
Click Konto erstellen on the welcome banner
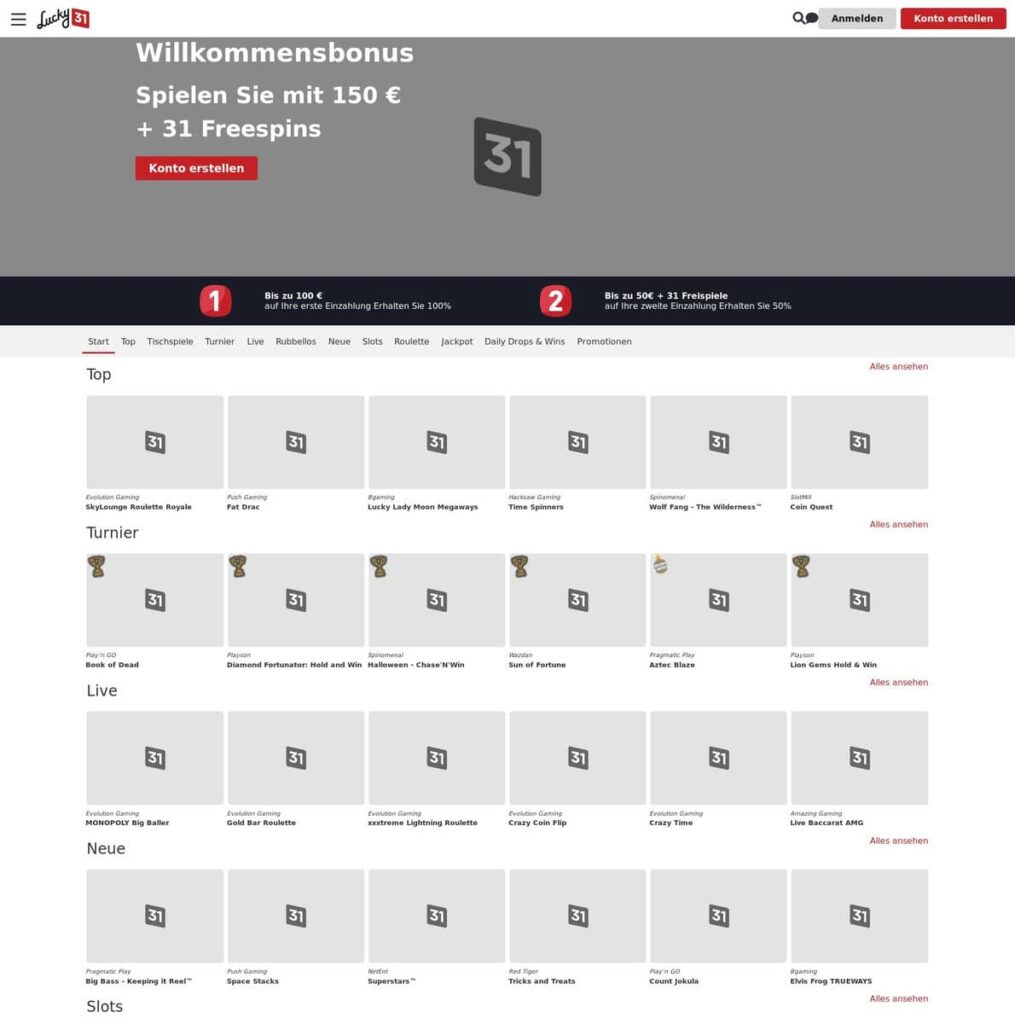(x=196, y=168)
